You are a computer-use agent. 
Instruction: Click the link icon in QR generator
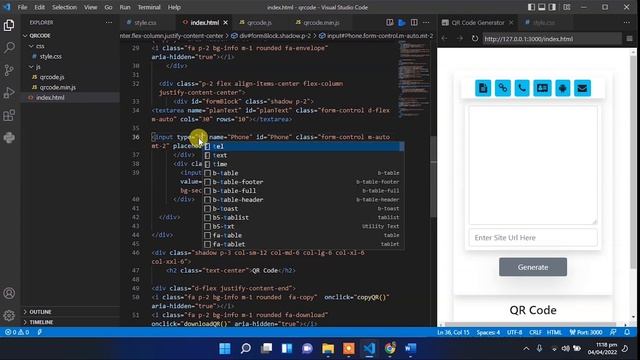(502, 88)
